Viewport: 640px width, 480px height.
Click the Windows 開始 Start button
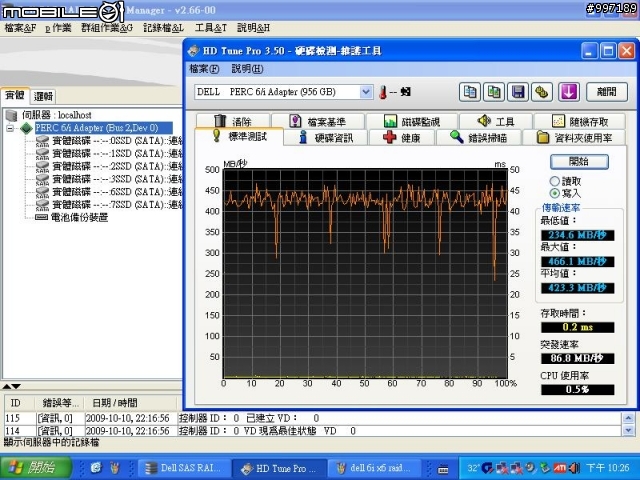tap(36, 468)
